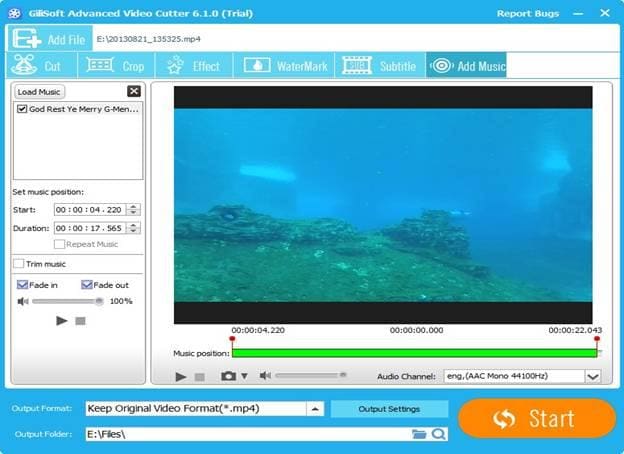Enable the Trim music checkbox
Viewport: 624px width, 454px height.
click(18, 263)
